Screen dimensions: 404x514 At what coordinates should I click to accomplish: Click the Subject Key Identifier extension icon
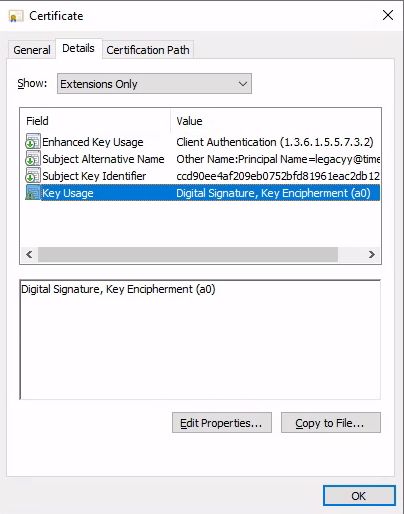tap(33, 176)
